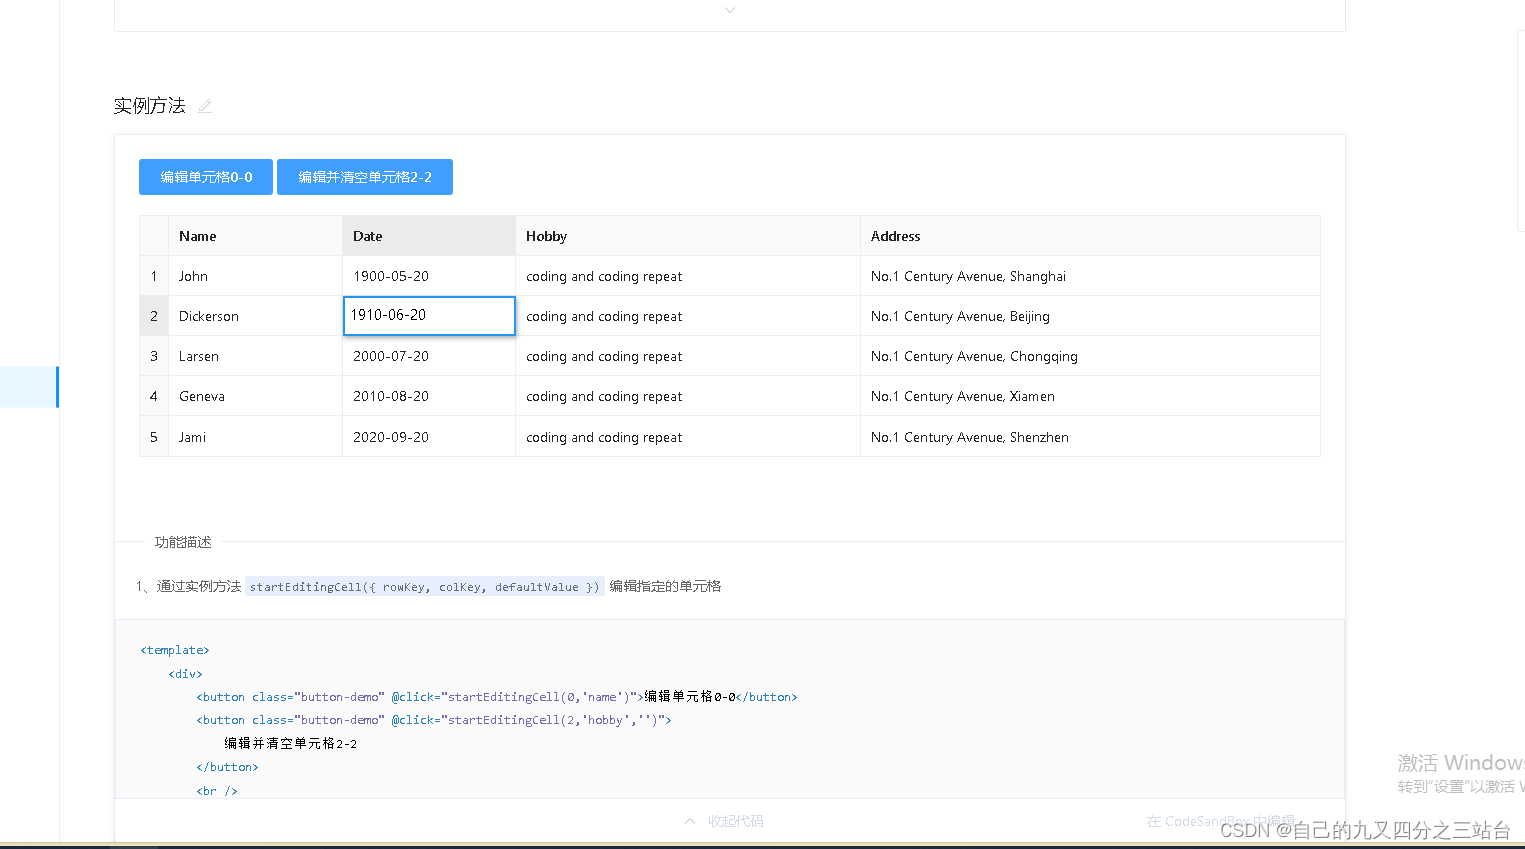Click John's hobby cell
This screenshot has height=849, width=1525.
(688, 276)
